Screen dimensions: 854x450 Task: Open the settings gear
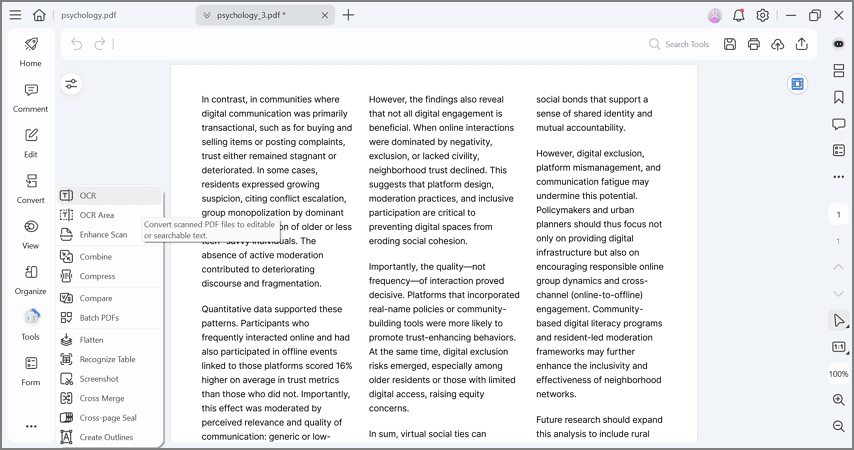pyautogui.click(x=762, y=15)
